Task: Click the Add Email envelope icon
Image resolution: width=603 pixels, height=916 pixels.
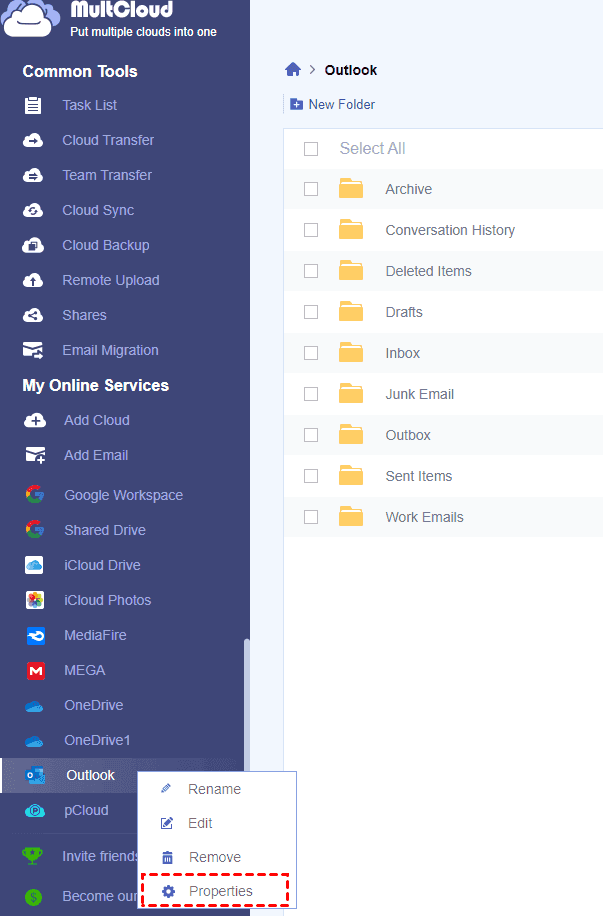Action: coord(35,455)
